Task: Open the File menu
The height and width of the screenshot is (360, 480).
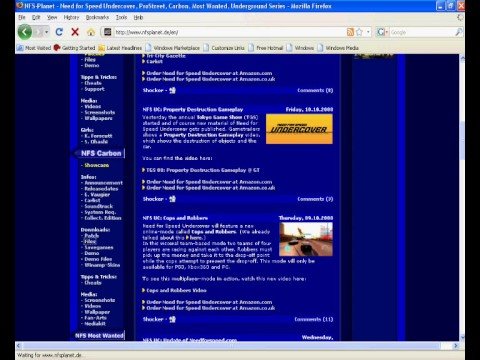Action: [x=22, y=17]
